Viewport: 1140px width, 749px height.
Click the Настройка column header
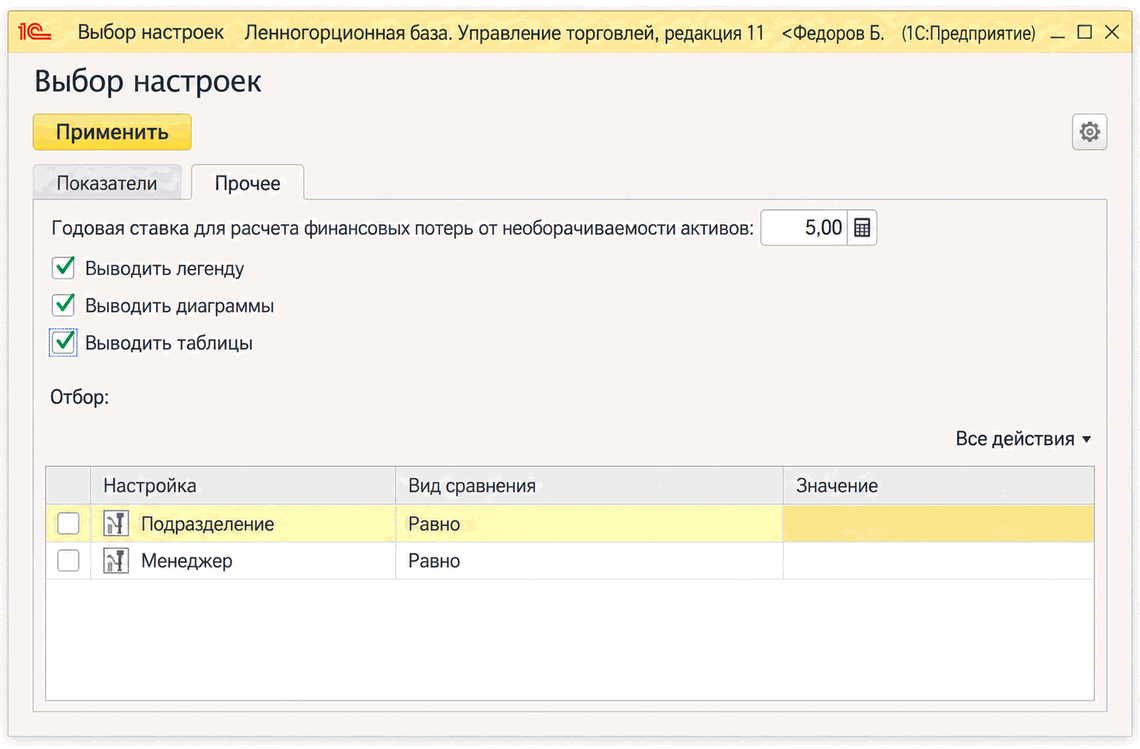[x=243, y=485]
